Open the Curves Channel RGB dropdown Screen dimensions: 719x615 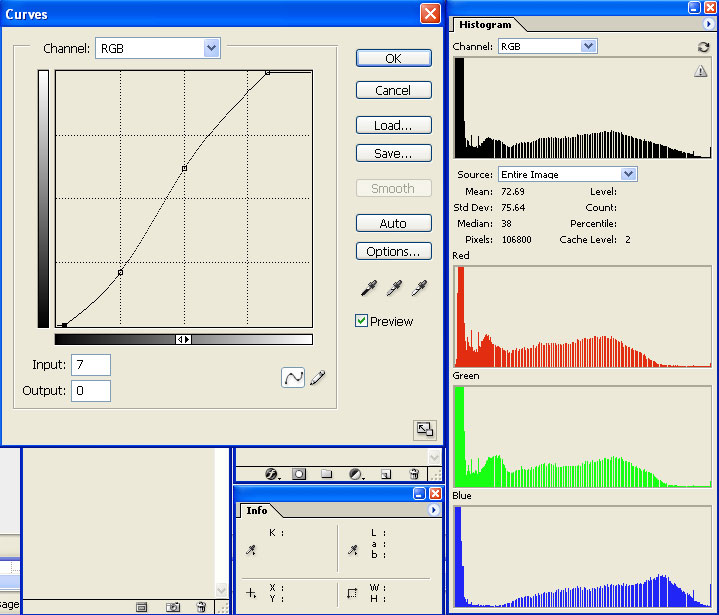(x=211, y=48)
